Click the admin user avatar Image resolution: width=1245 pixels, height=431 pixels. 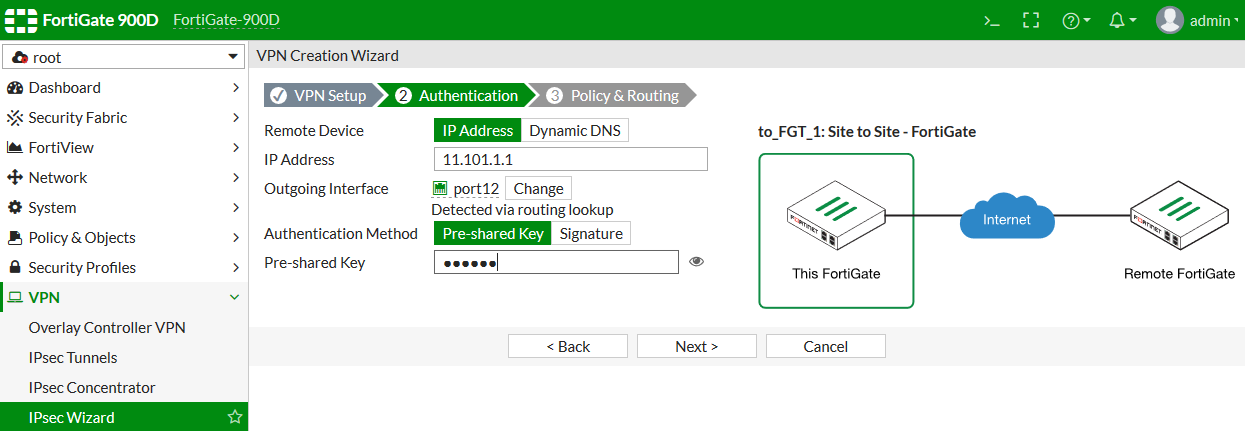pos(1169,20)
